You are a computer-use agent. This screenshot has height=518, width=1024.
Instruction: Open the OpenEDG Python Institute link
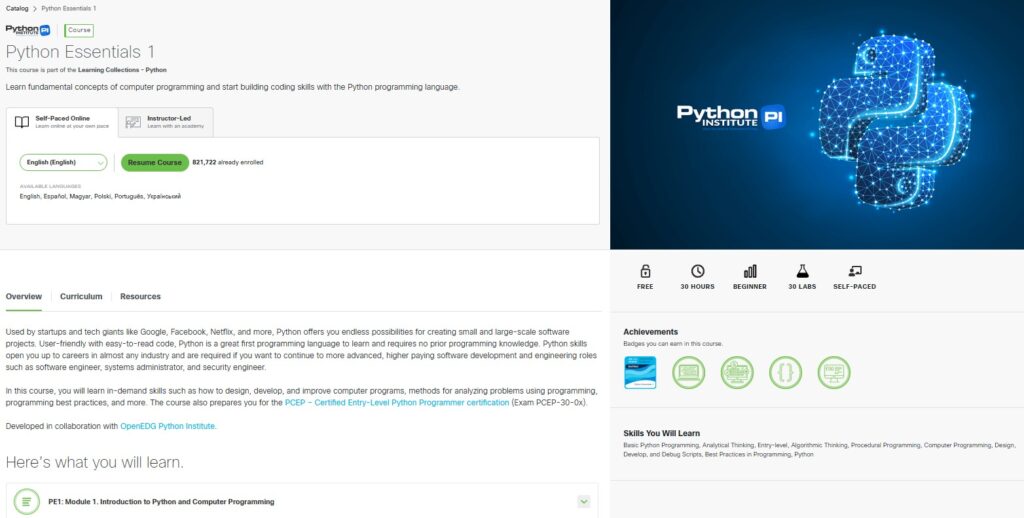tap(168, 426)
